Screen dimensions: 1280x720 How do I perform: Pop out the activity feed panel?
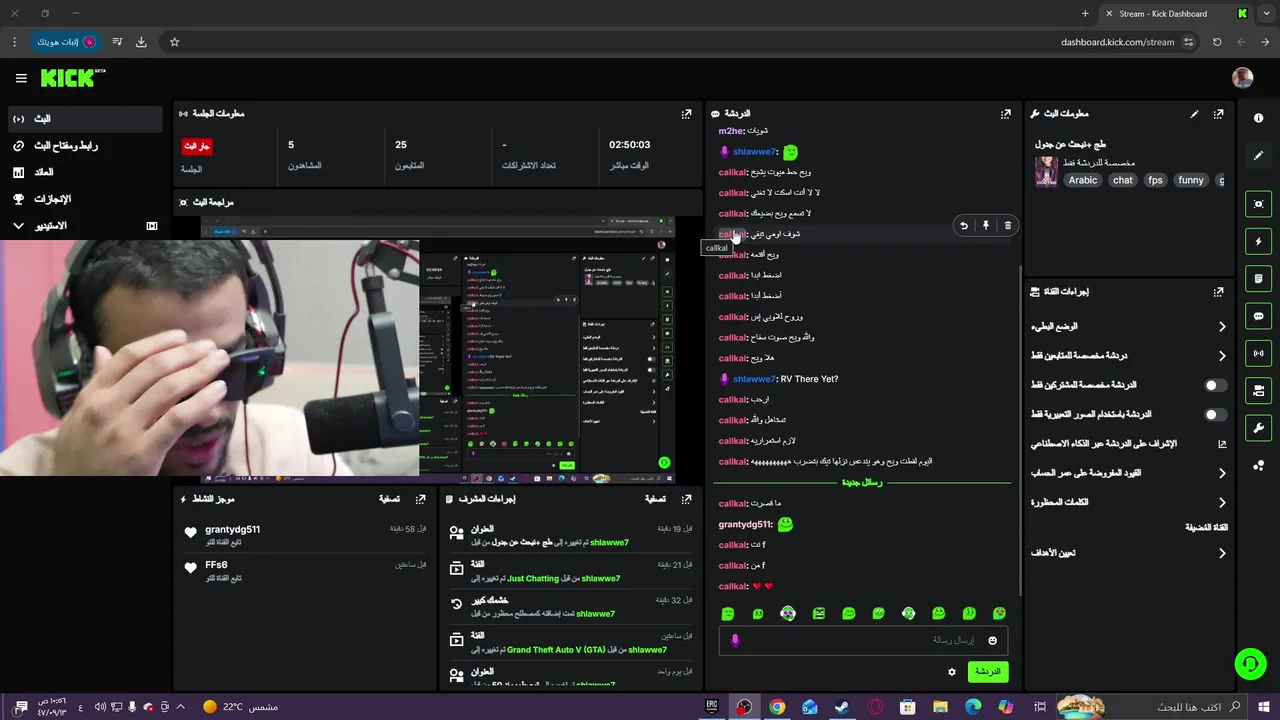pyautogui.click(x=421, y=498)
